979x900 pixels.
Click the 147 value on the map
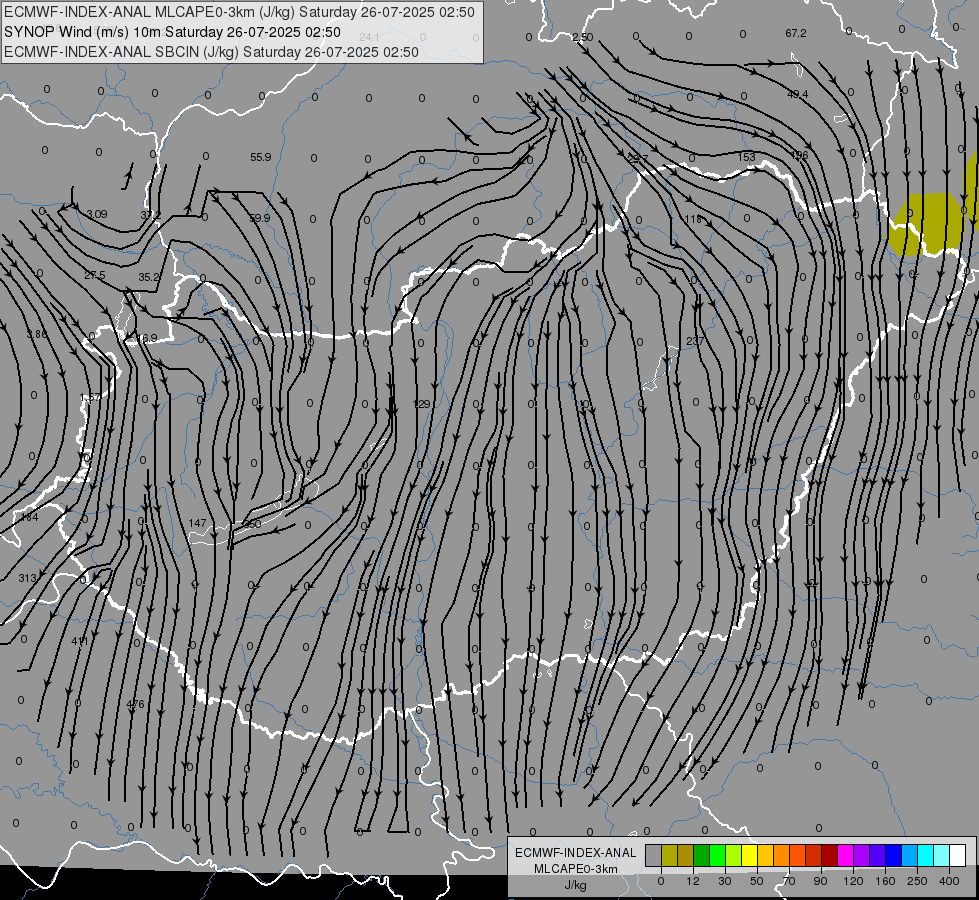pyautogui.click(x=197, y=523)
